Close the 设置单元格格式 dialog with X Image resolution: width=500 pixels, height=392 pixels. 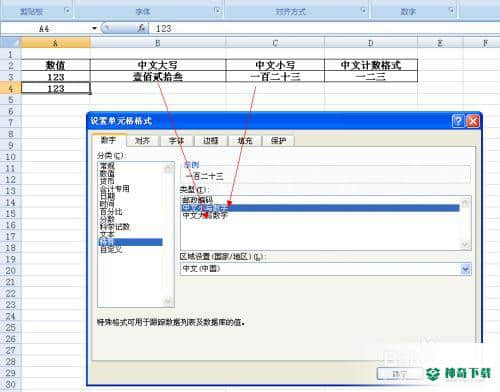click(x=473, y=121)
